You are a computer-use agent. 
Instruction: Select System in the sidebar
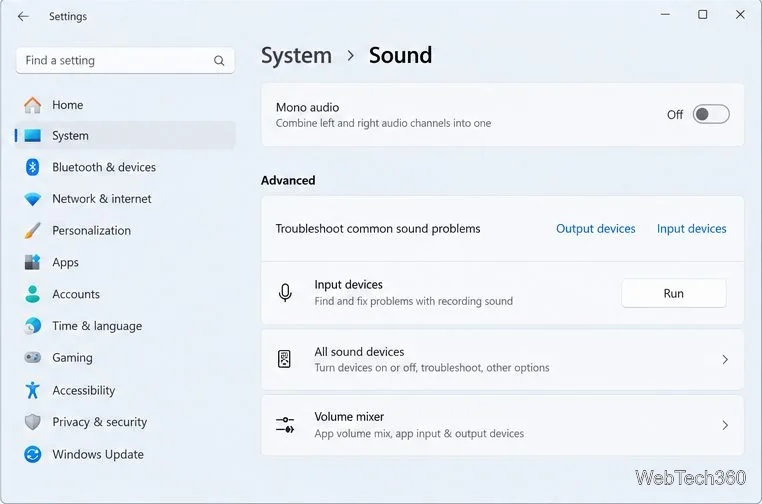click(x=125, y=136)
